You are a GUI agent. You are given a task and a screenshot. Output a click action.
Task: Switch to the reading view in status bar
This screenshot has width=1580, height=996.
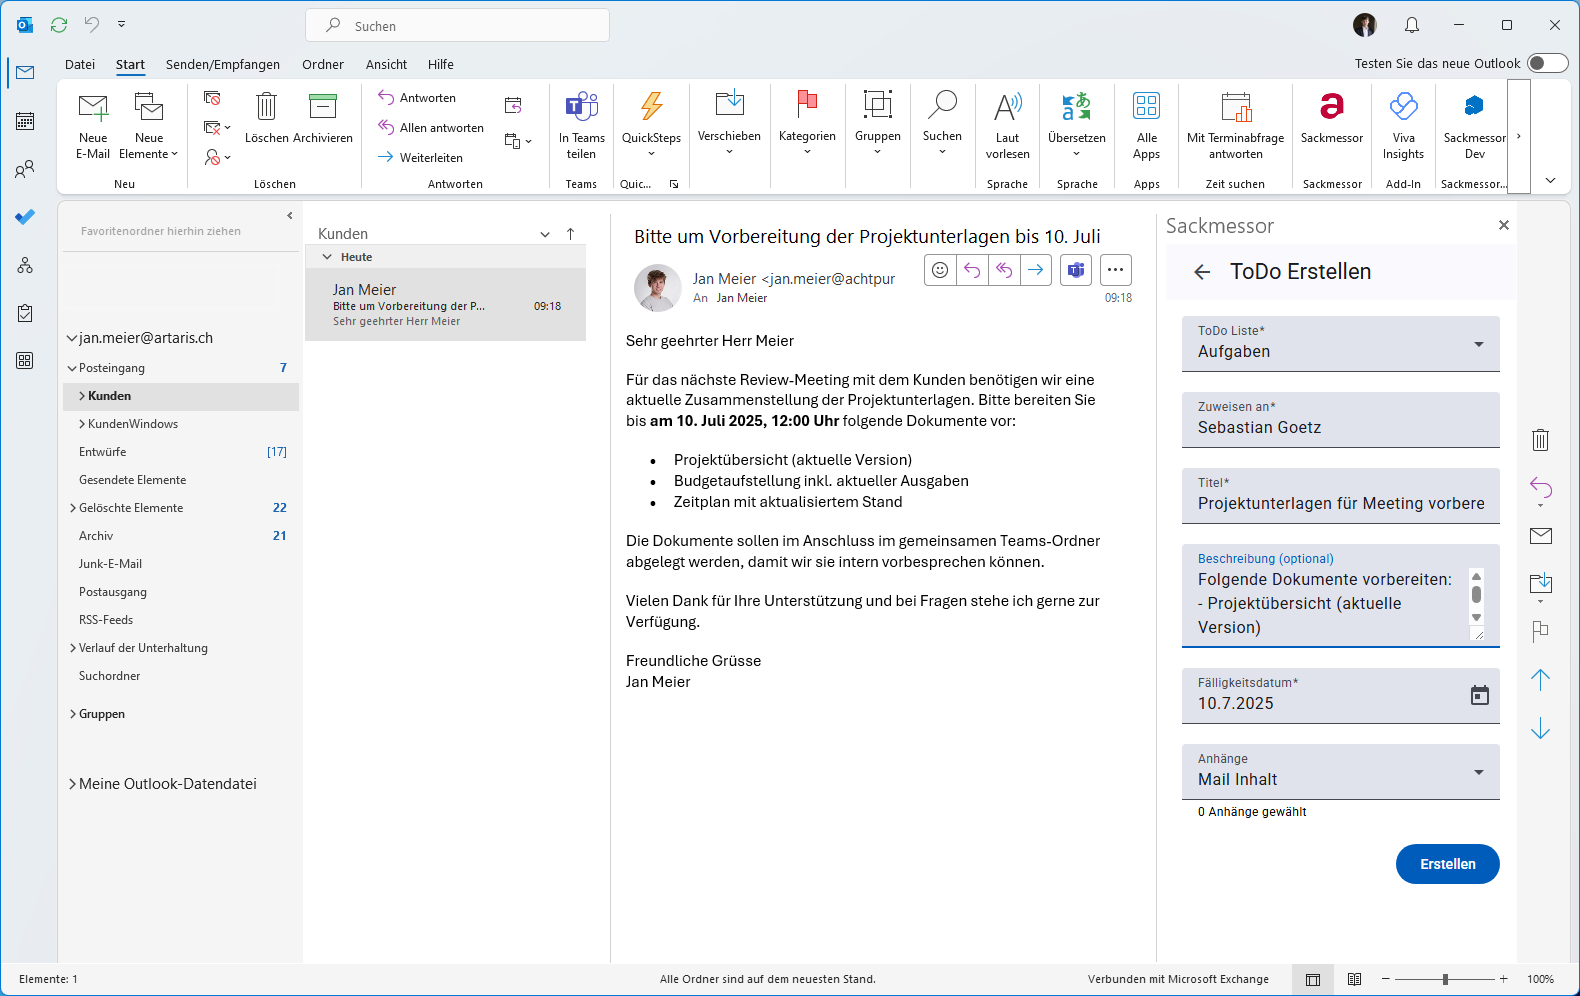pyautogui.click(x=1354, y=980)
